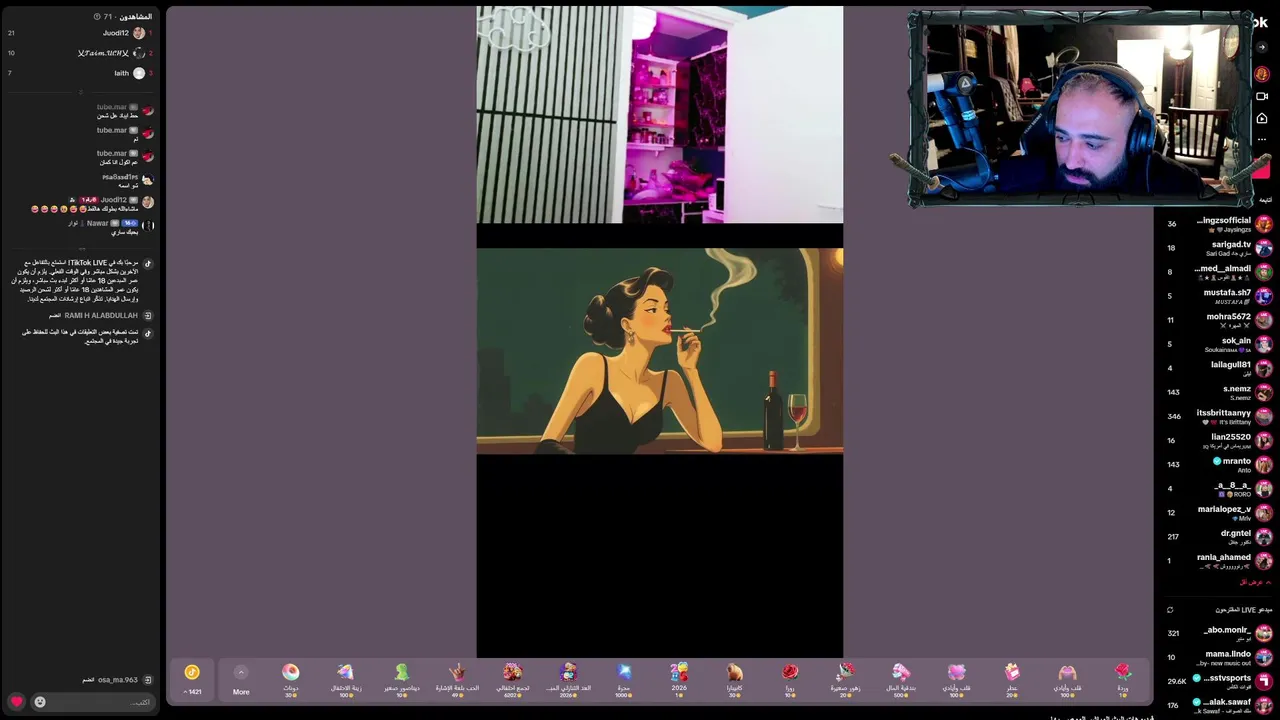The height and width of the screenshot is (720, 1280).
Task: Open s.nemz live channel
Action: pos(1218,392)
